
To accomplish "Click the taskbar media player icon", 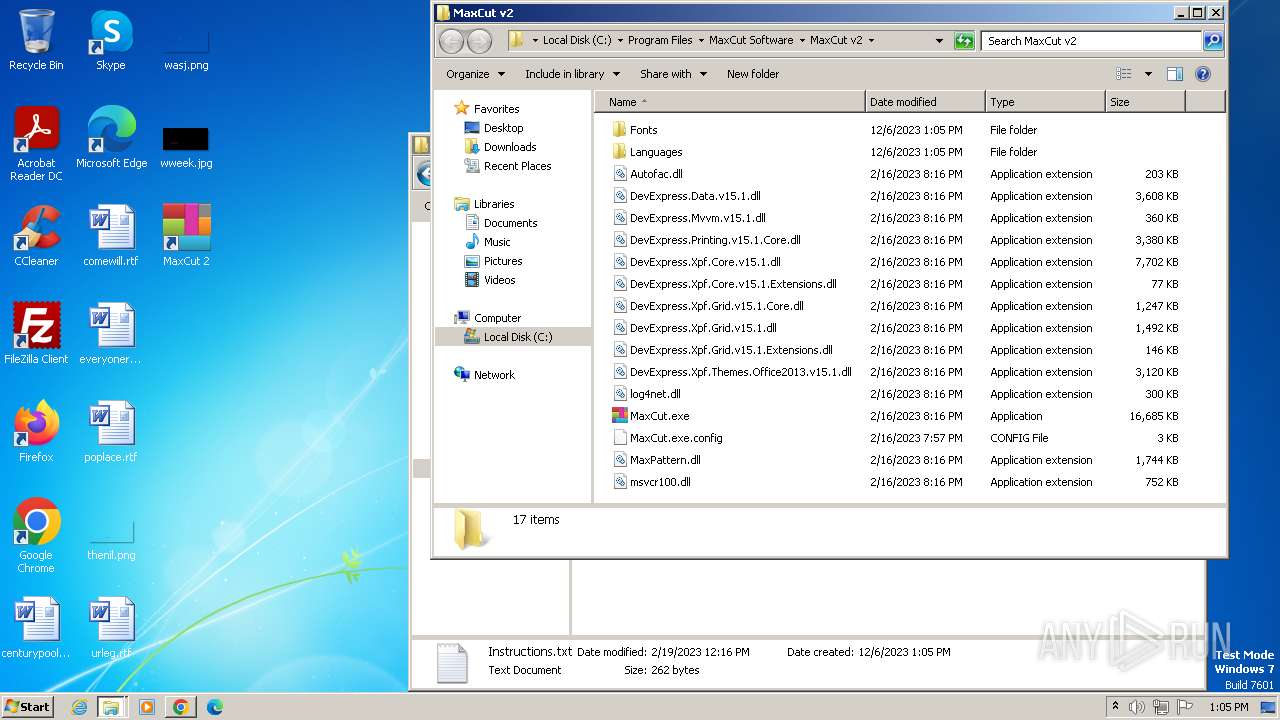I will click(147, 707).
